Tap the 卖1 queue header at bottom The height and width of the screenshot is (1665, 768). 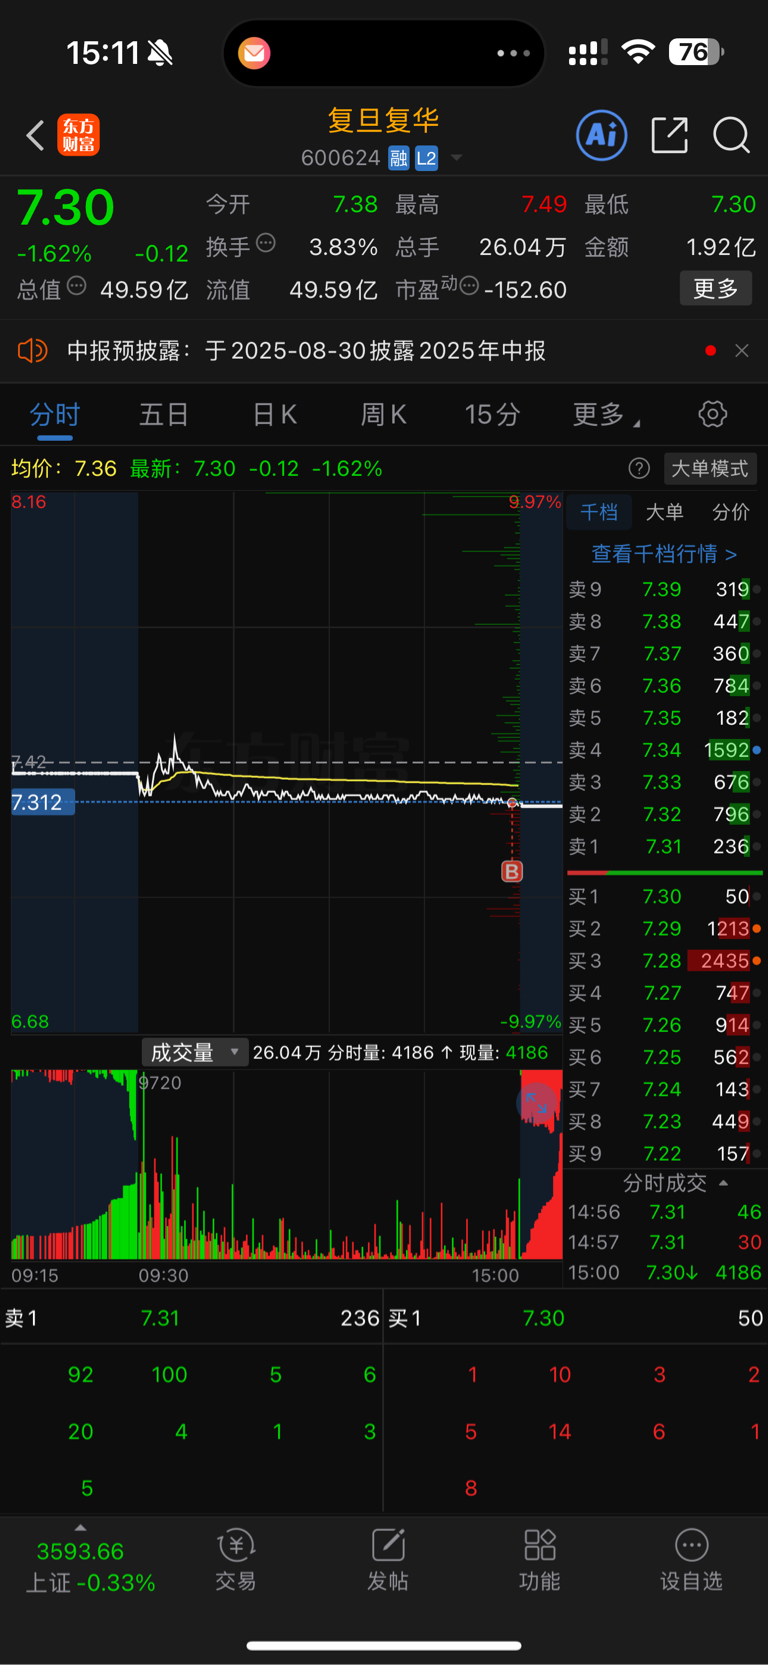pos(191,1318)
